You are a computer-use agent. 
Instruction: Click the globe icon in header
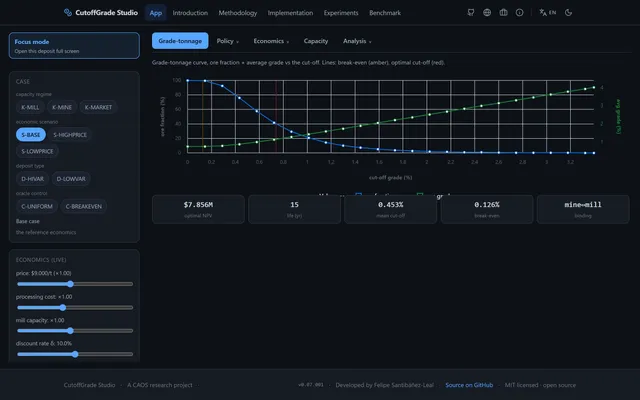487,13
